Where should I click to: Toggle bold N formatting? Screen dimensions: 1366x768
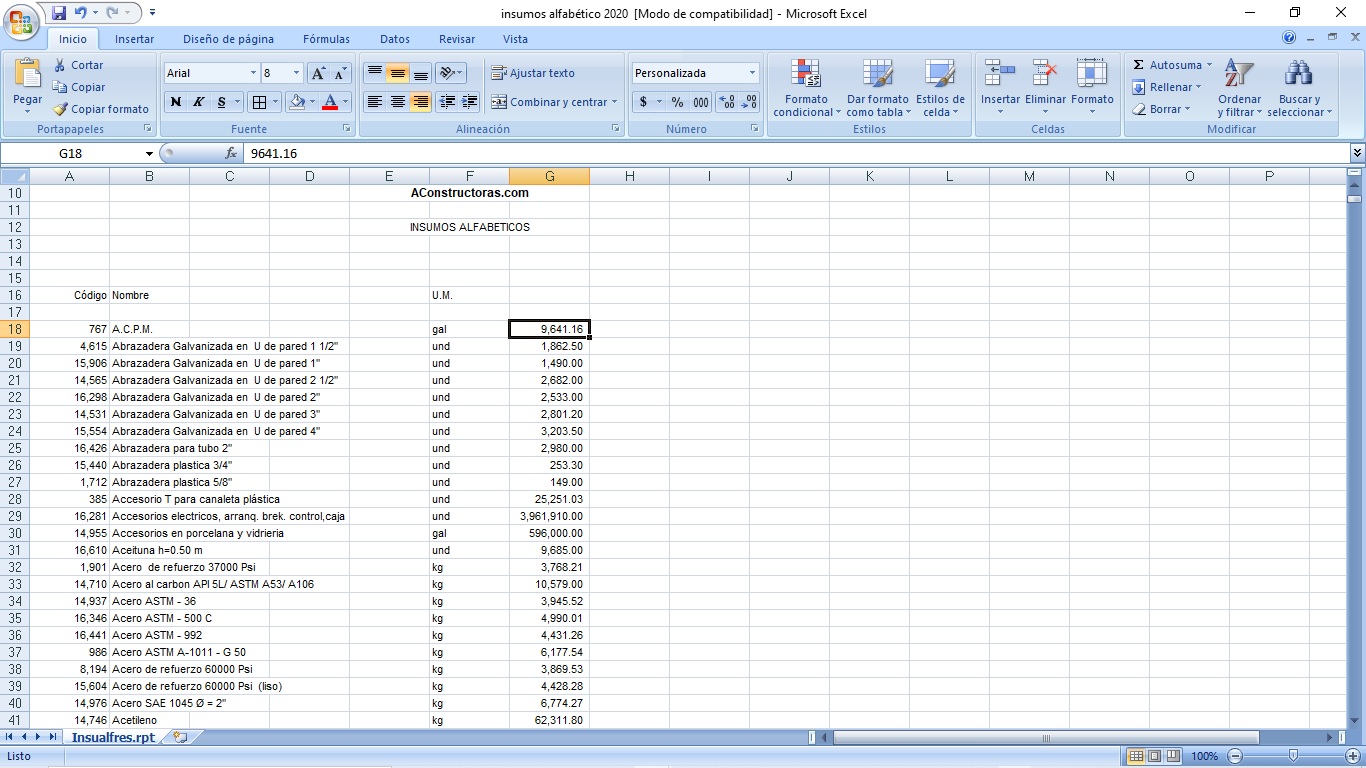coord(176,102)
